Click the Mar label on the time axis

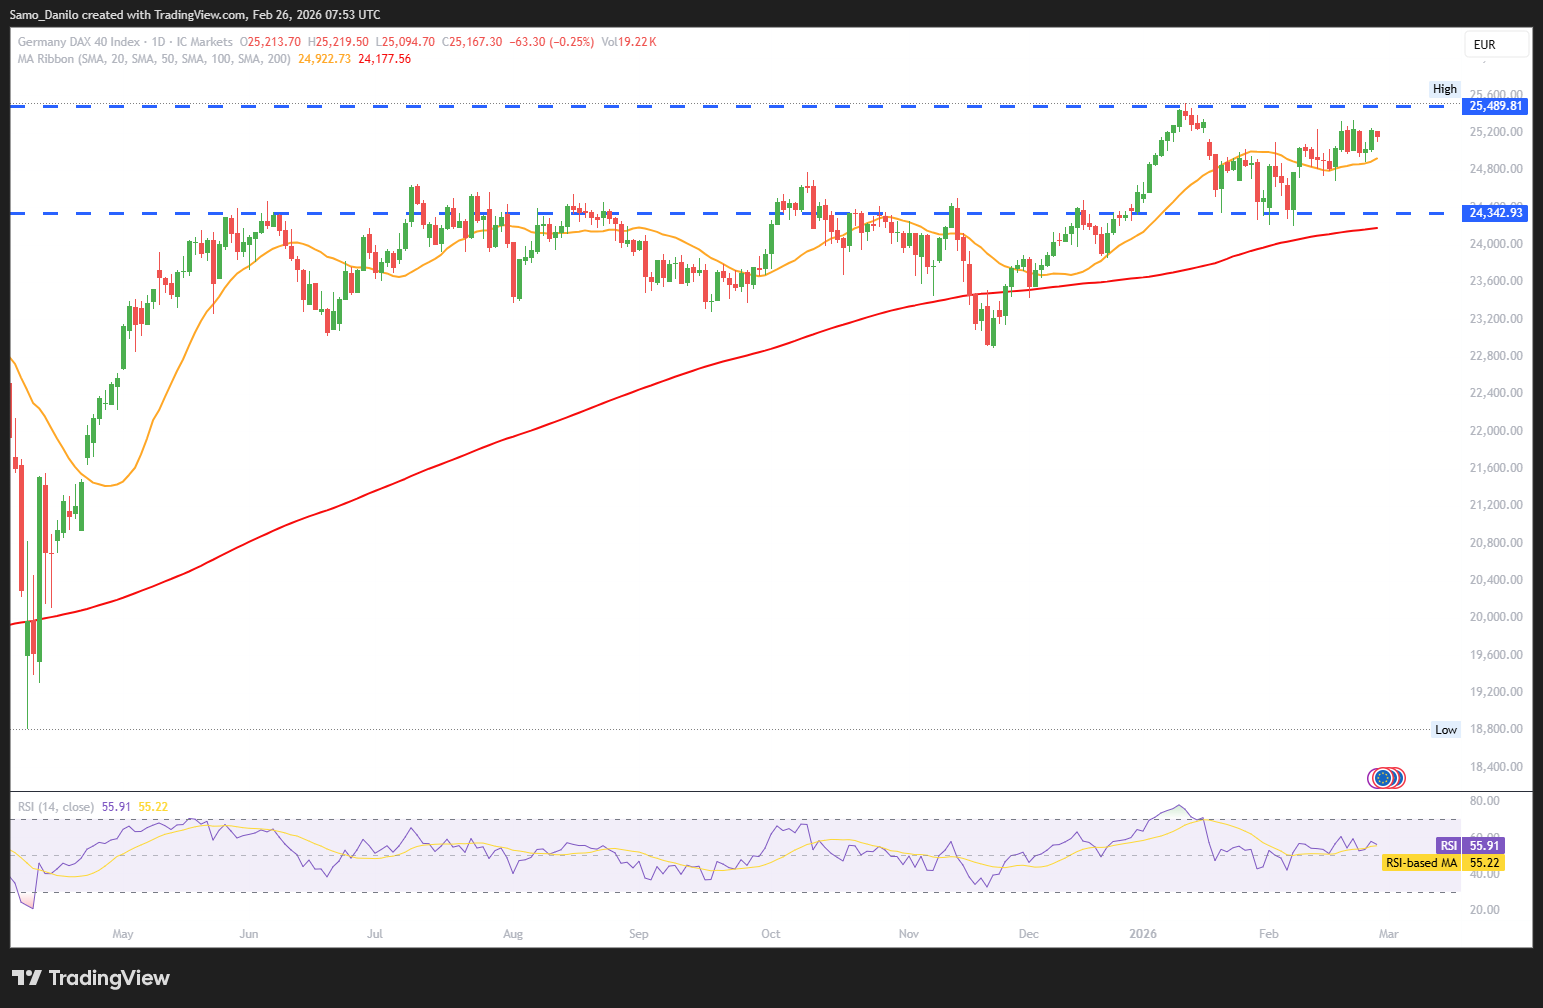[1388, 934]
